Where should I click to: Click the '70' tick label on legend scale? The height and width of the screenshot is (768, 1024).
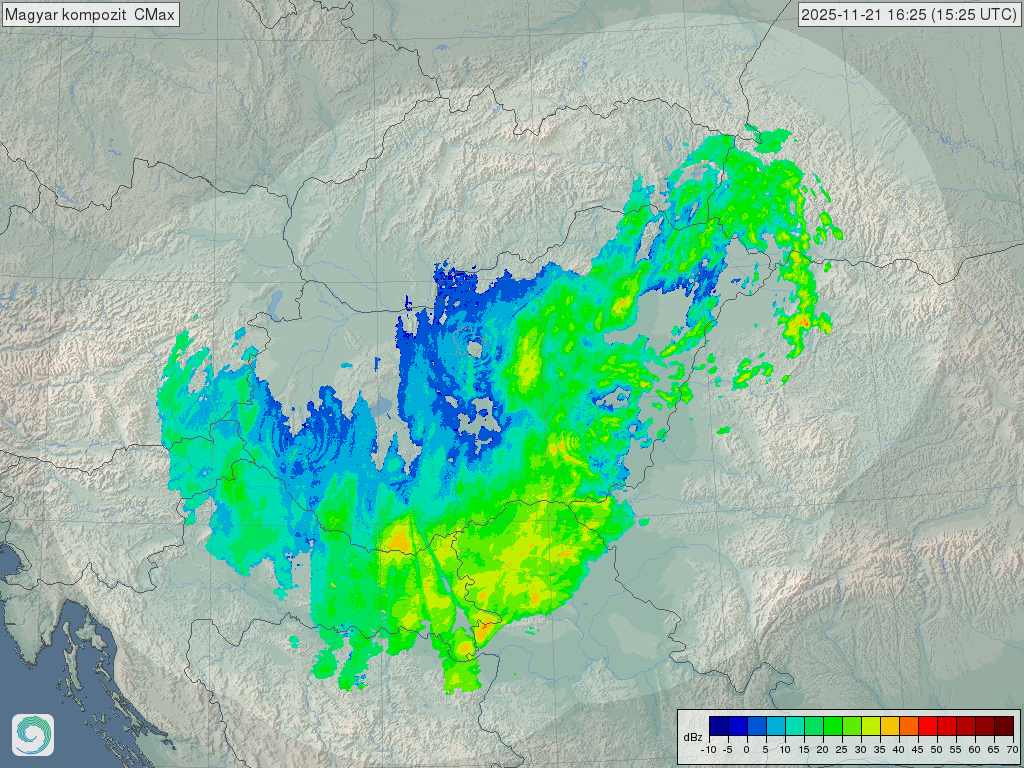click(1012, 749)
